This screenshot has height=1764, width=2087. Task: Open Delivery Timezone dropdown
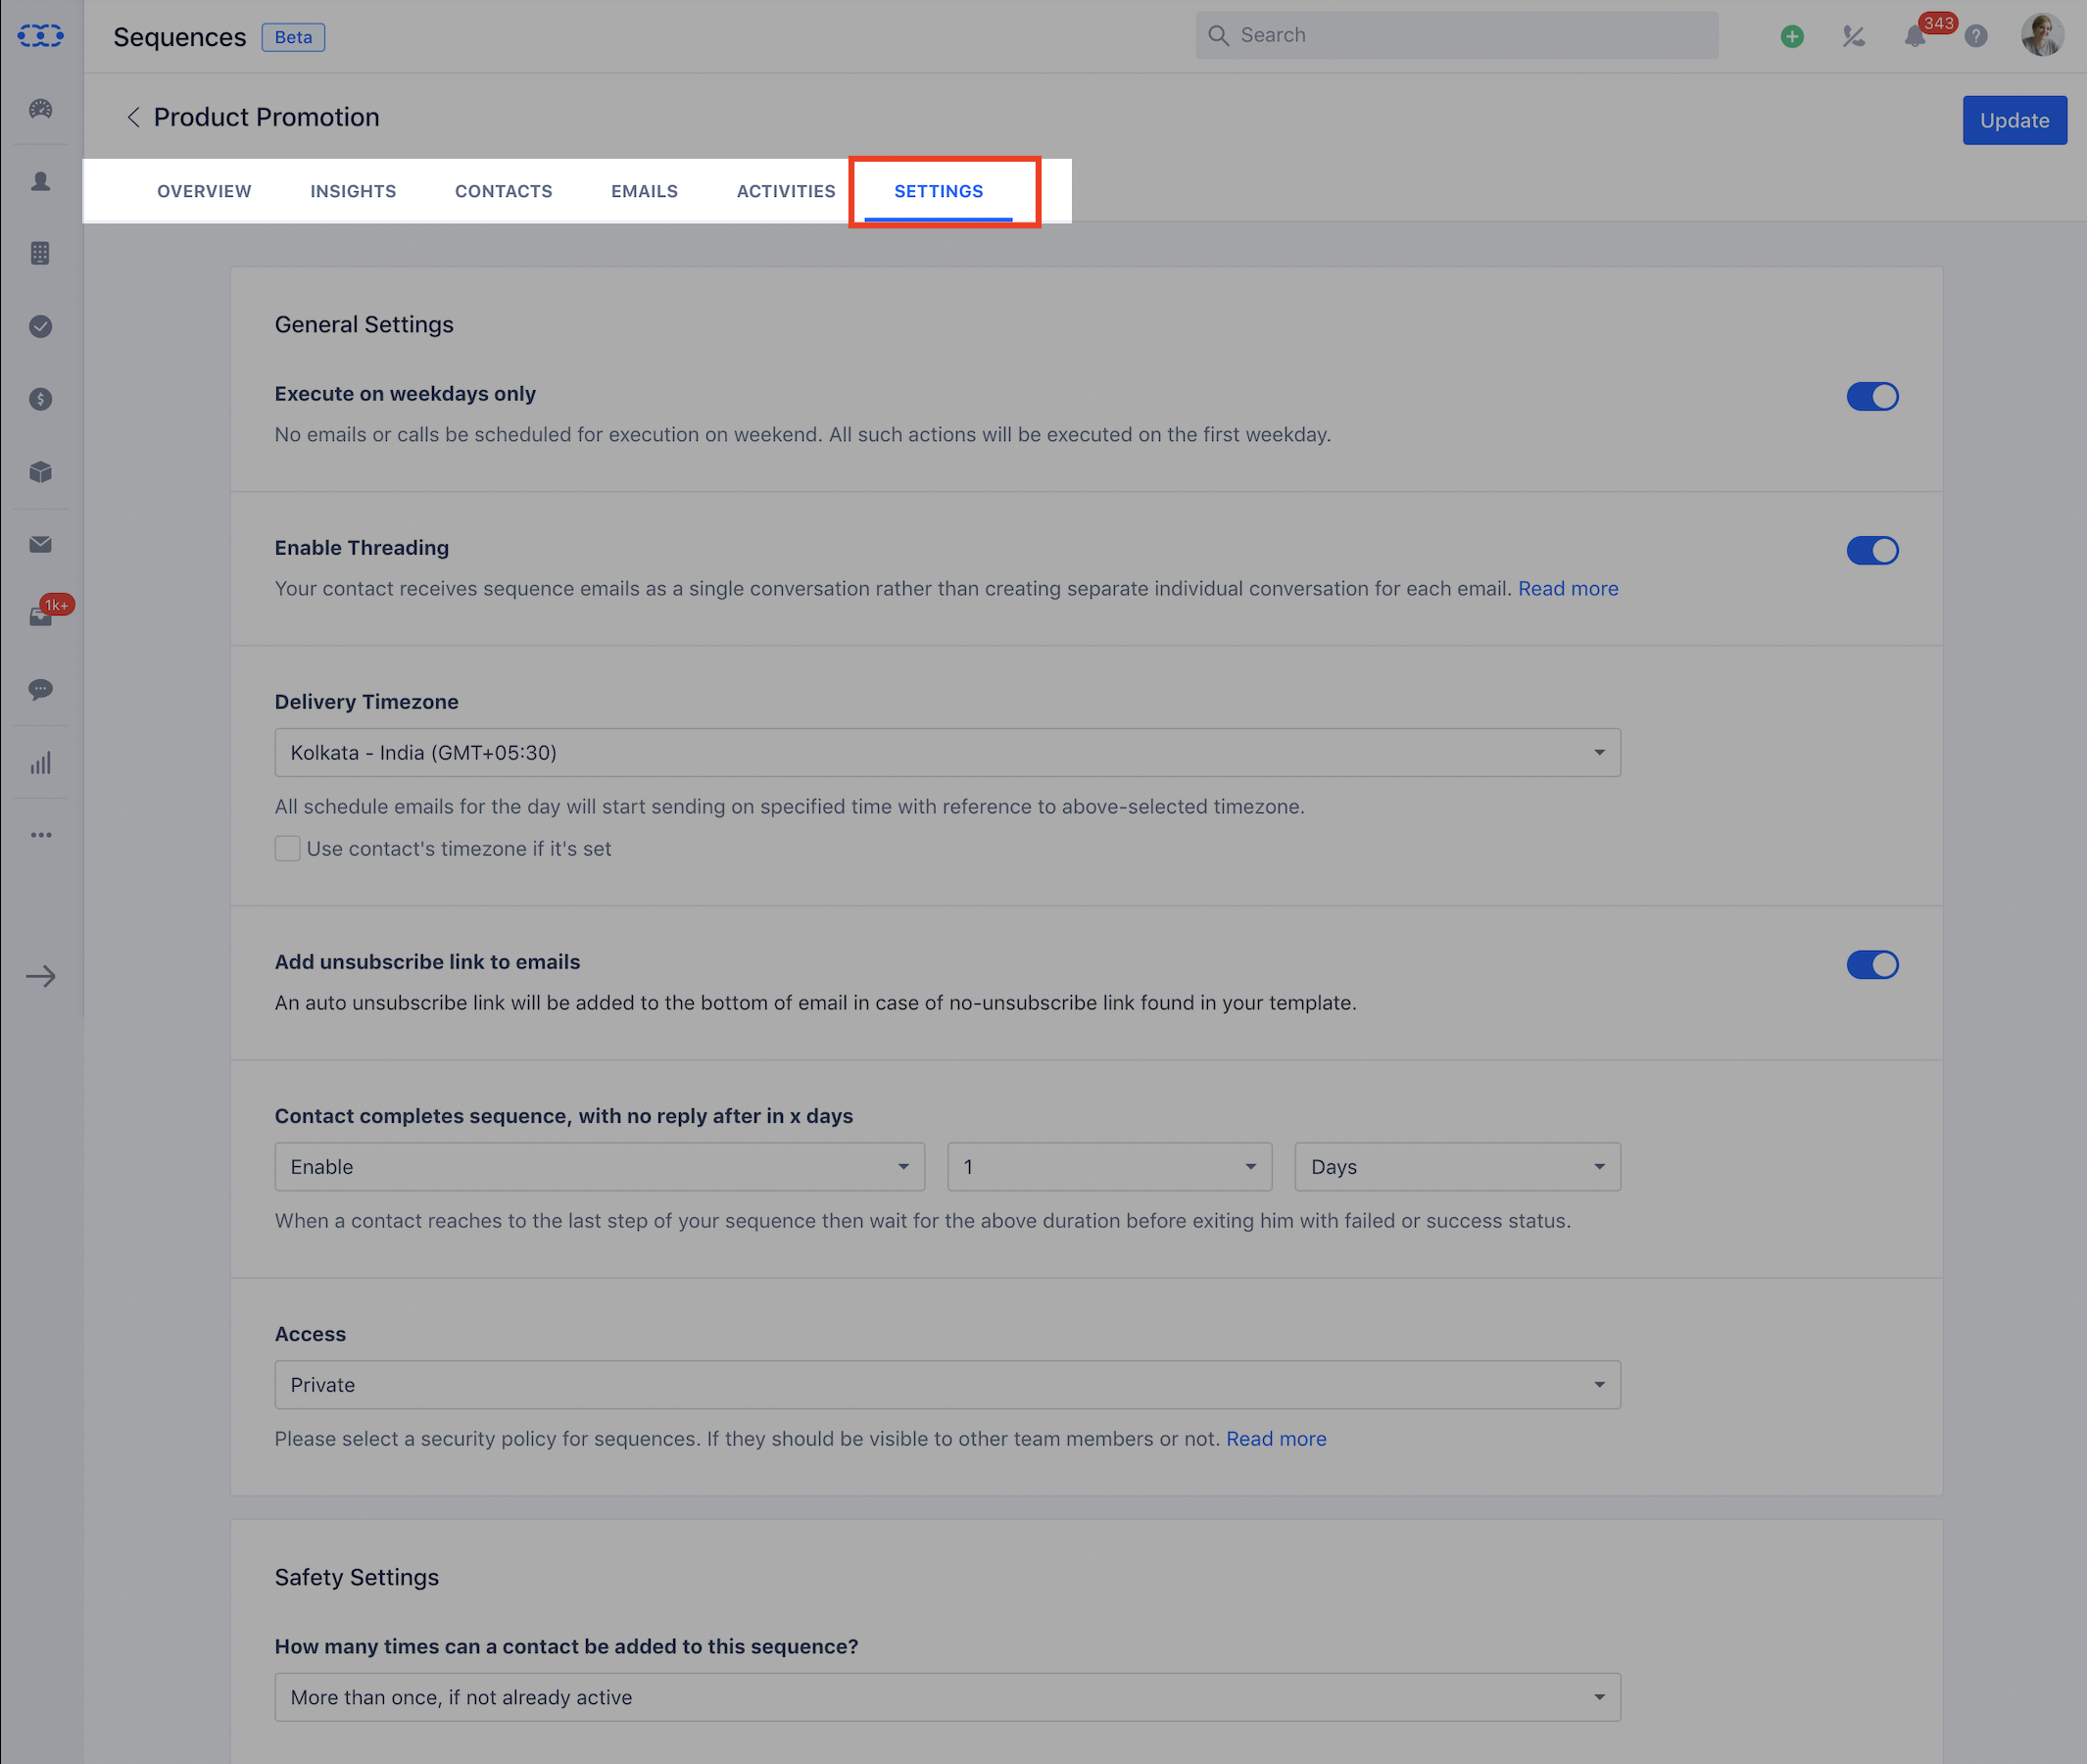click(947, 752)
